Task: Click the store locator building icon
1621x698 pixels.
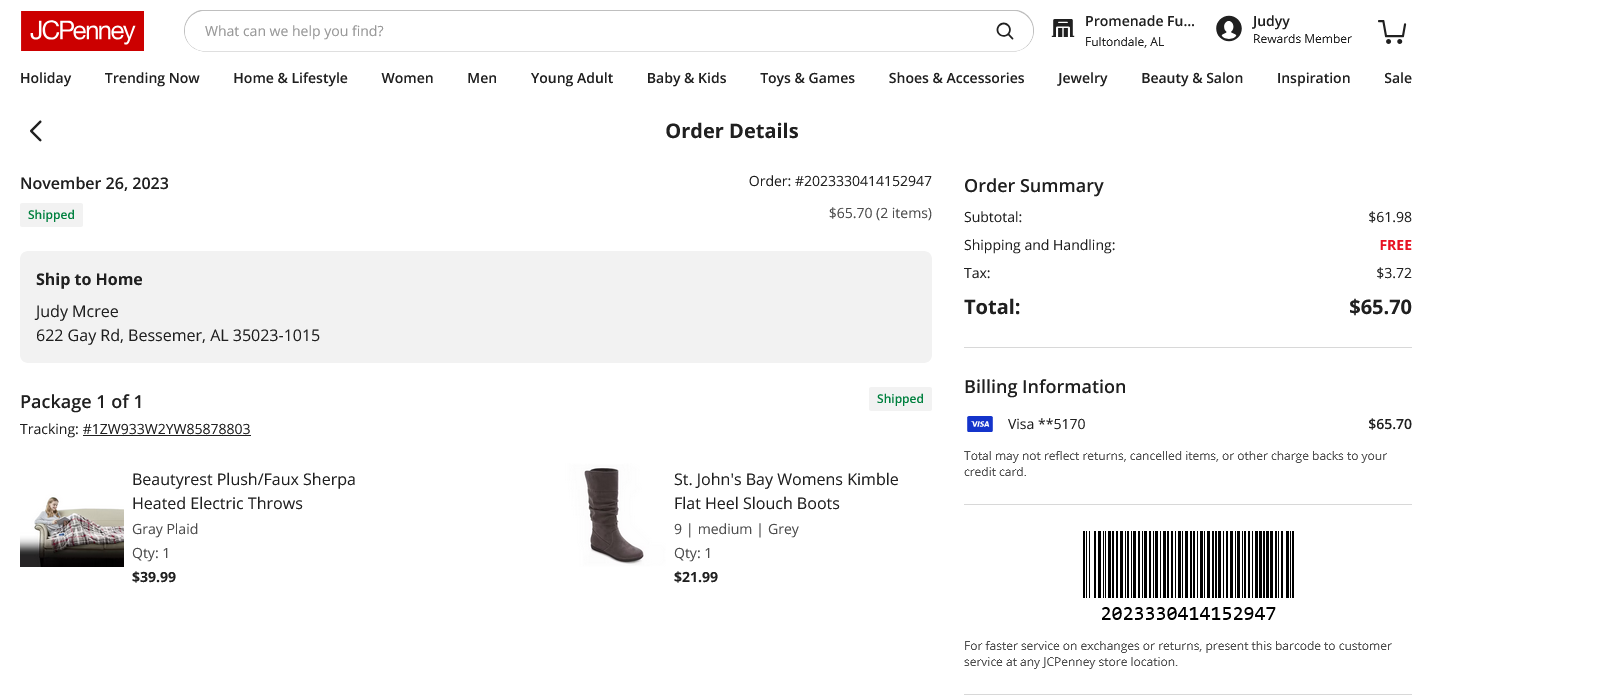Action: (1063, 29)
